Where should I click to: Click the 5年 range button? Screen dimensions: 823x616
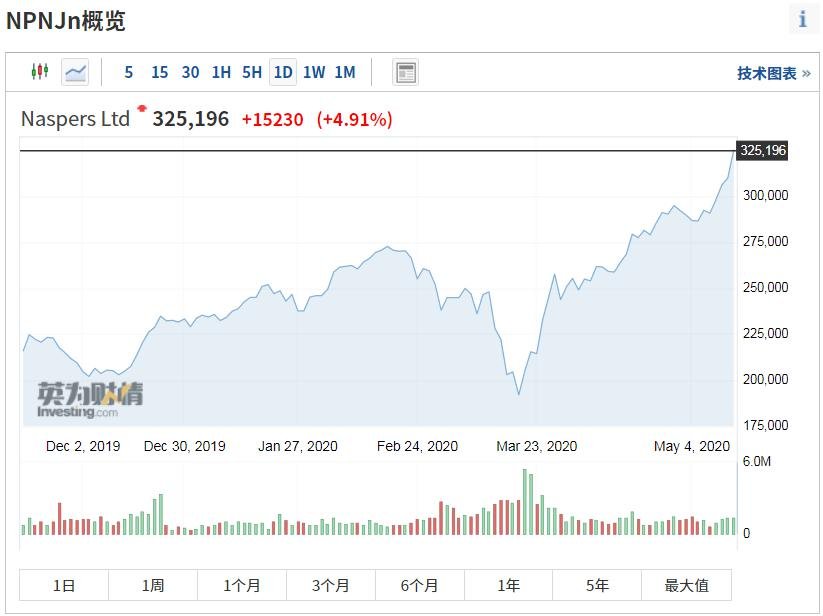598,585
